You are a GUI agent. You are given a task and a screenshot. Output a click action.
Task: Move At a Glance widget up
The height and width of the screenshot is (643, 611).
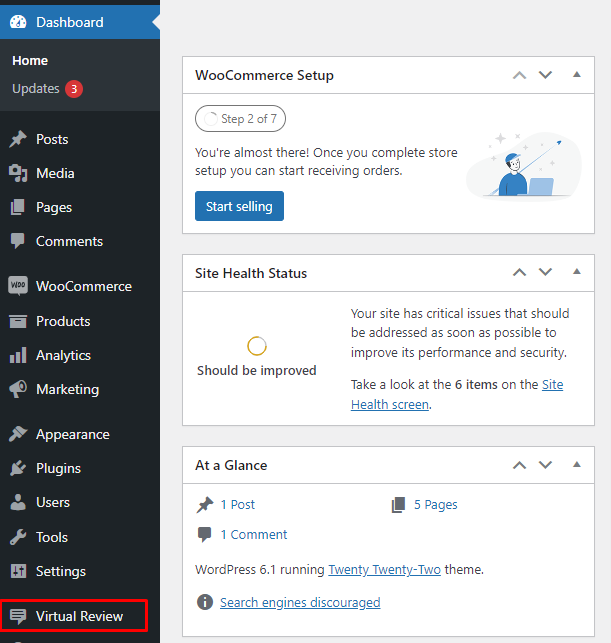coord(520,465)
